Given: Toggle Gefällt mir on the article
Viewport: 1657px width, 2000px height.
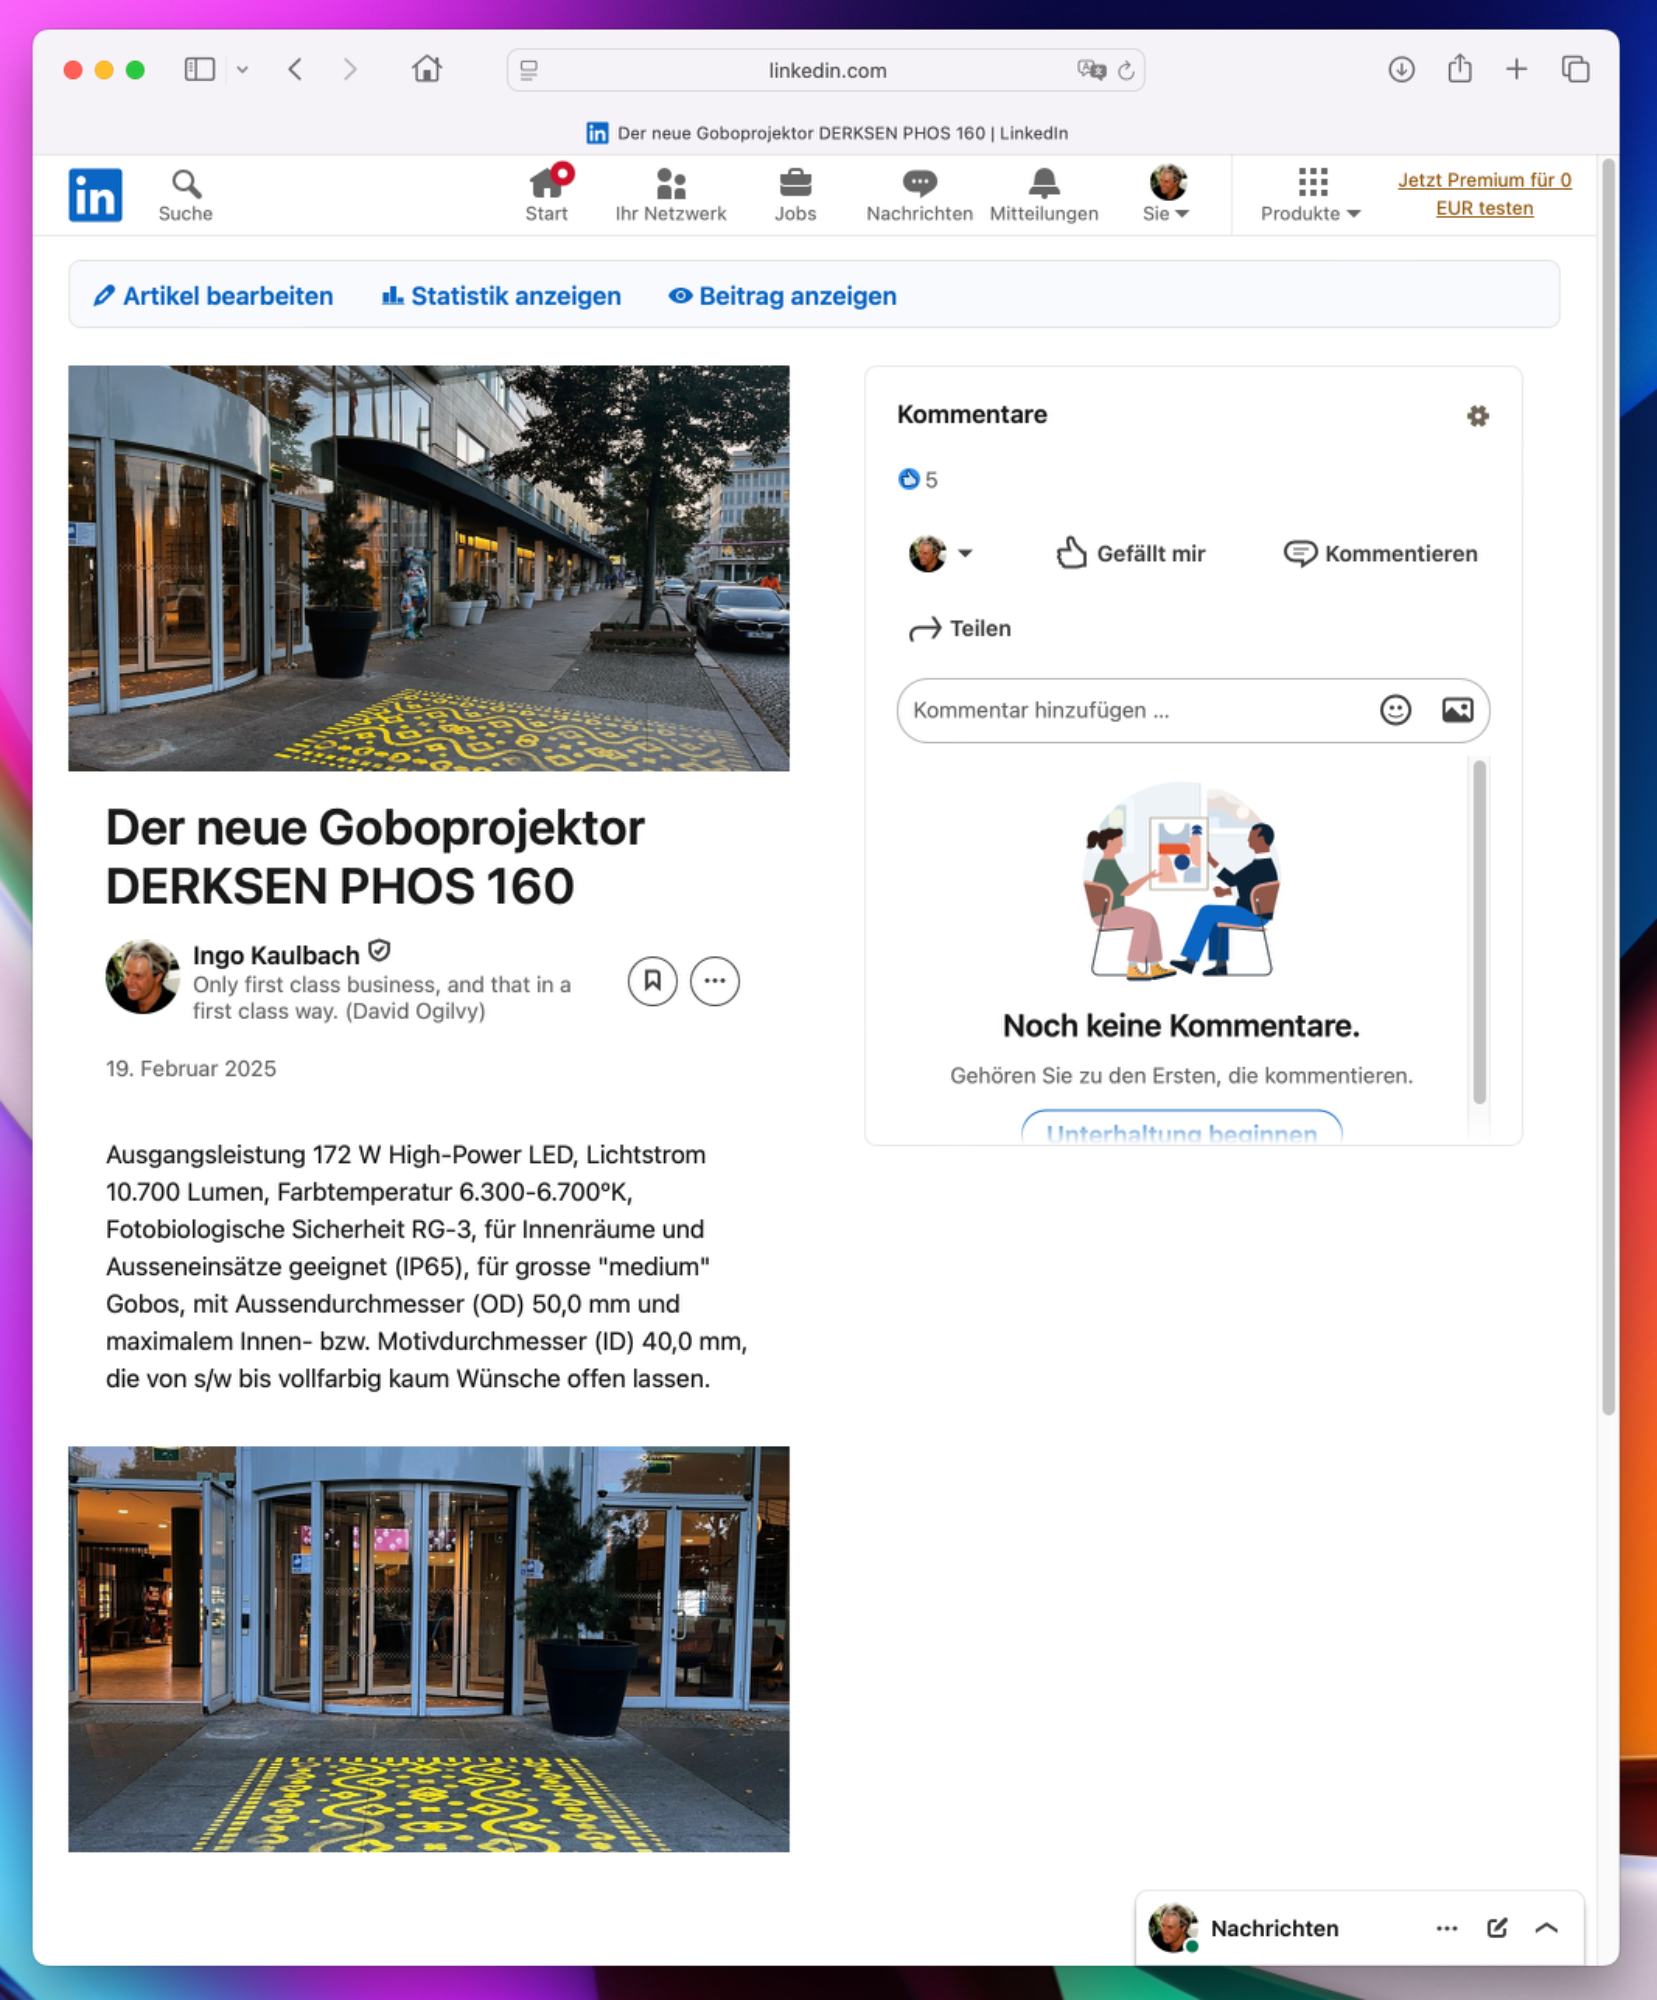Looking at the screenshot, I should point(1131,553).
